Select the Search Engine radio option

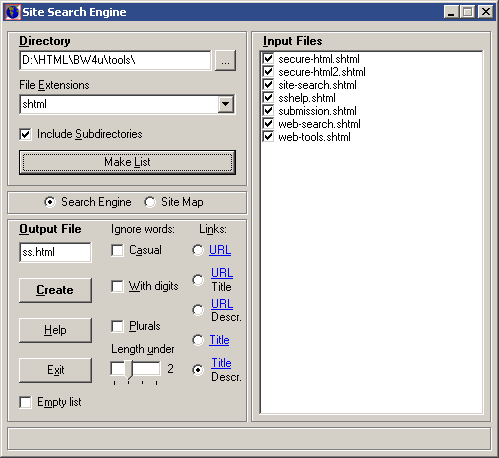coord(50,202)
